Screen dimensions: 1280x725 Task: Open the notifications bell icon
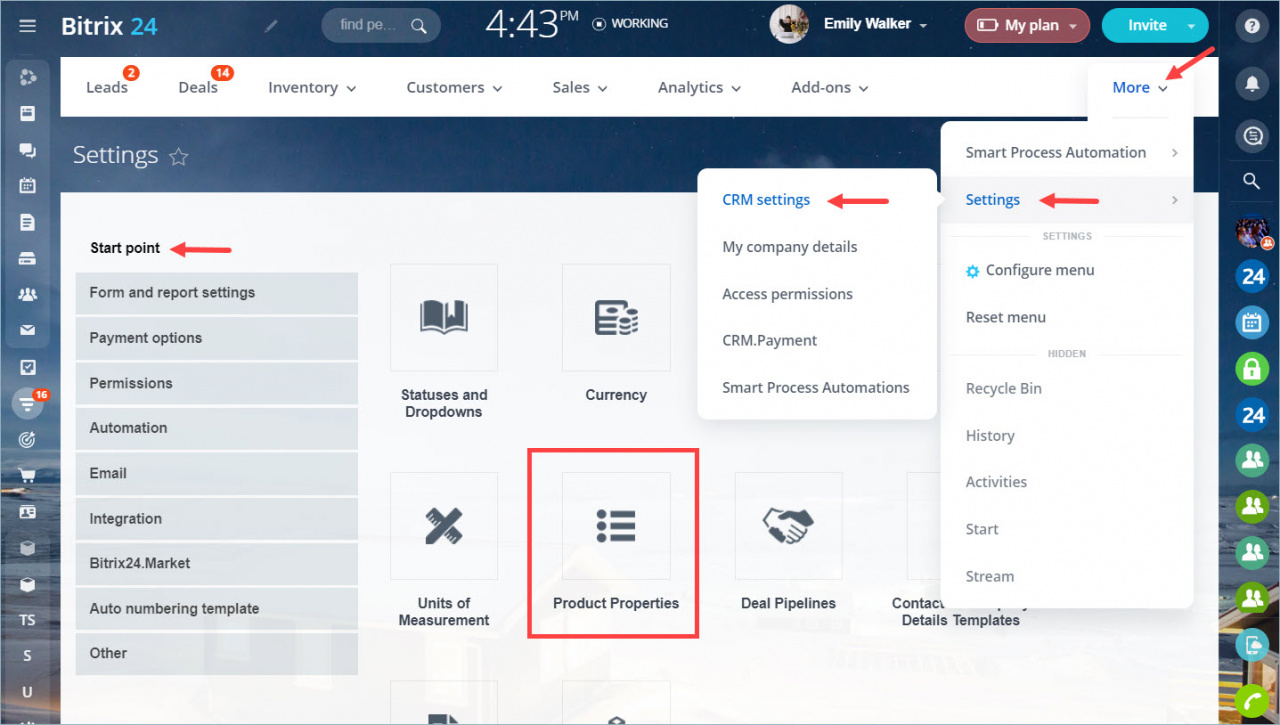(1252, 86)
